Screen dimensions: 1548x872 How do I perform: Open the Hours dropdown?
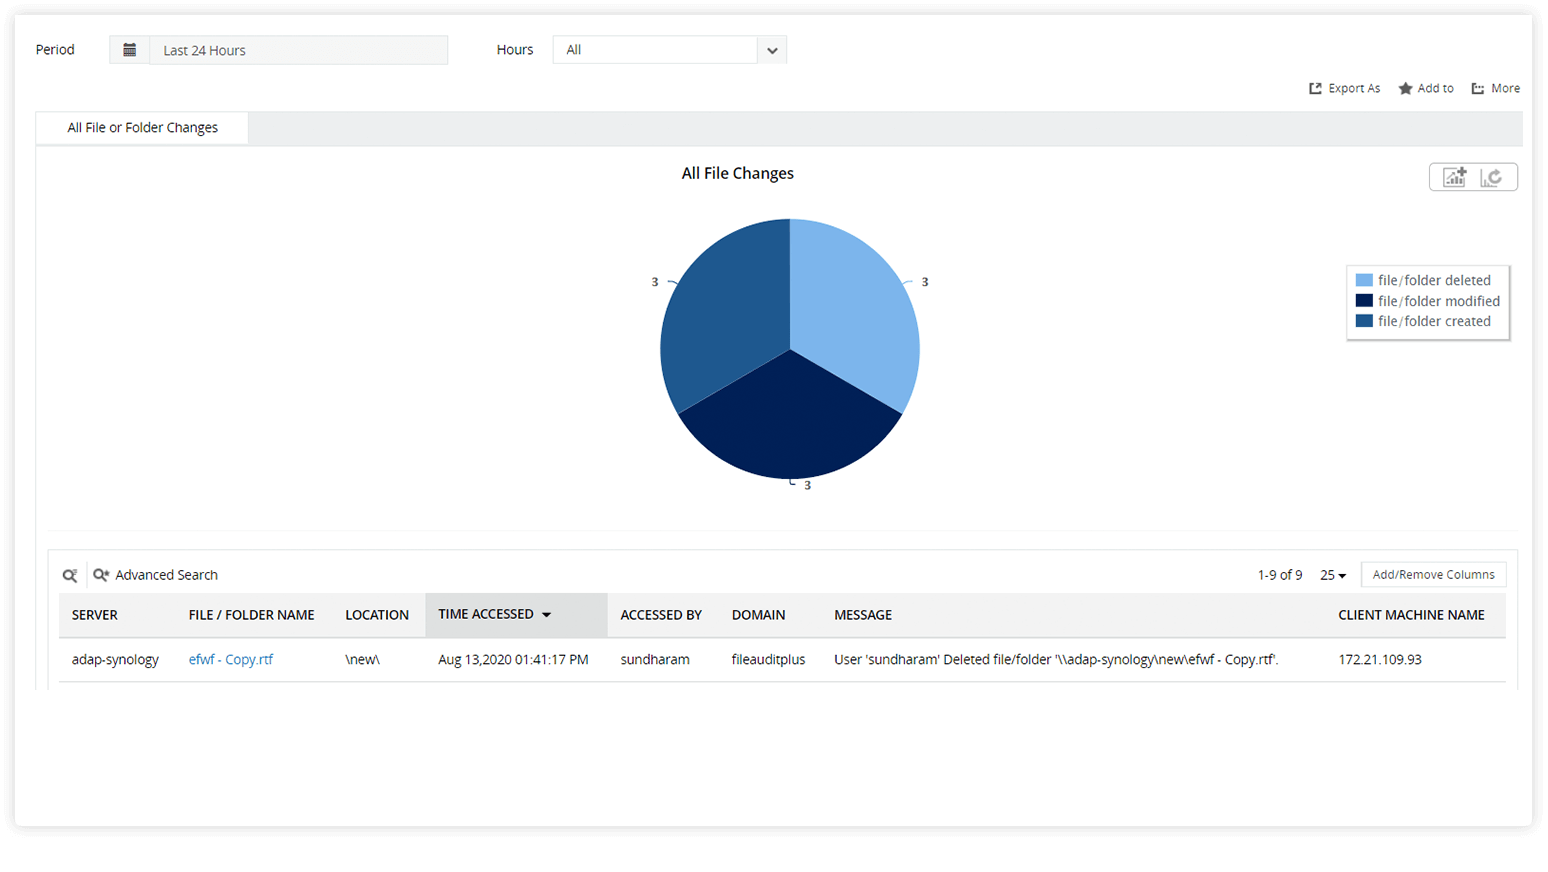(x=771, y=49)
